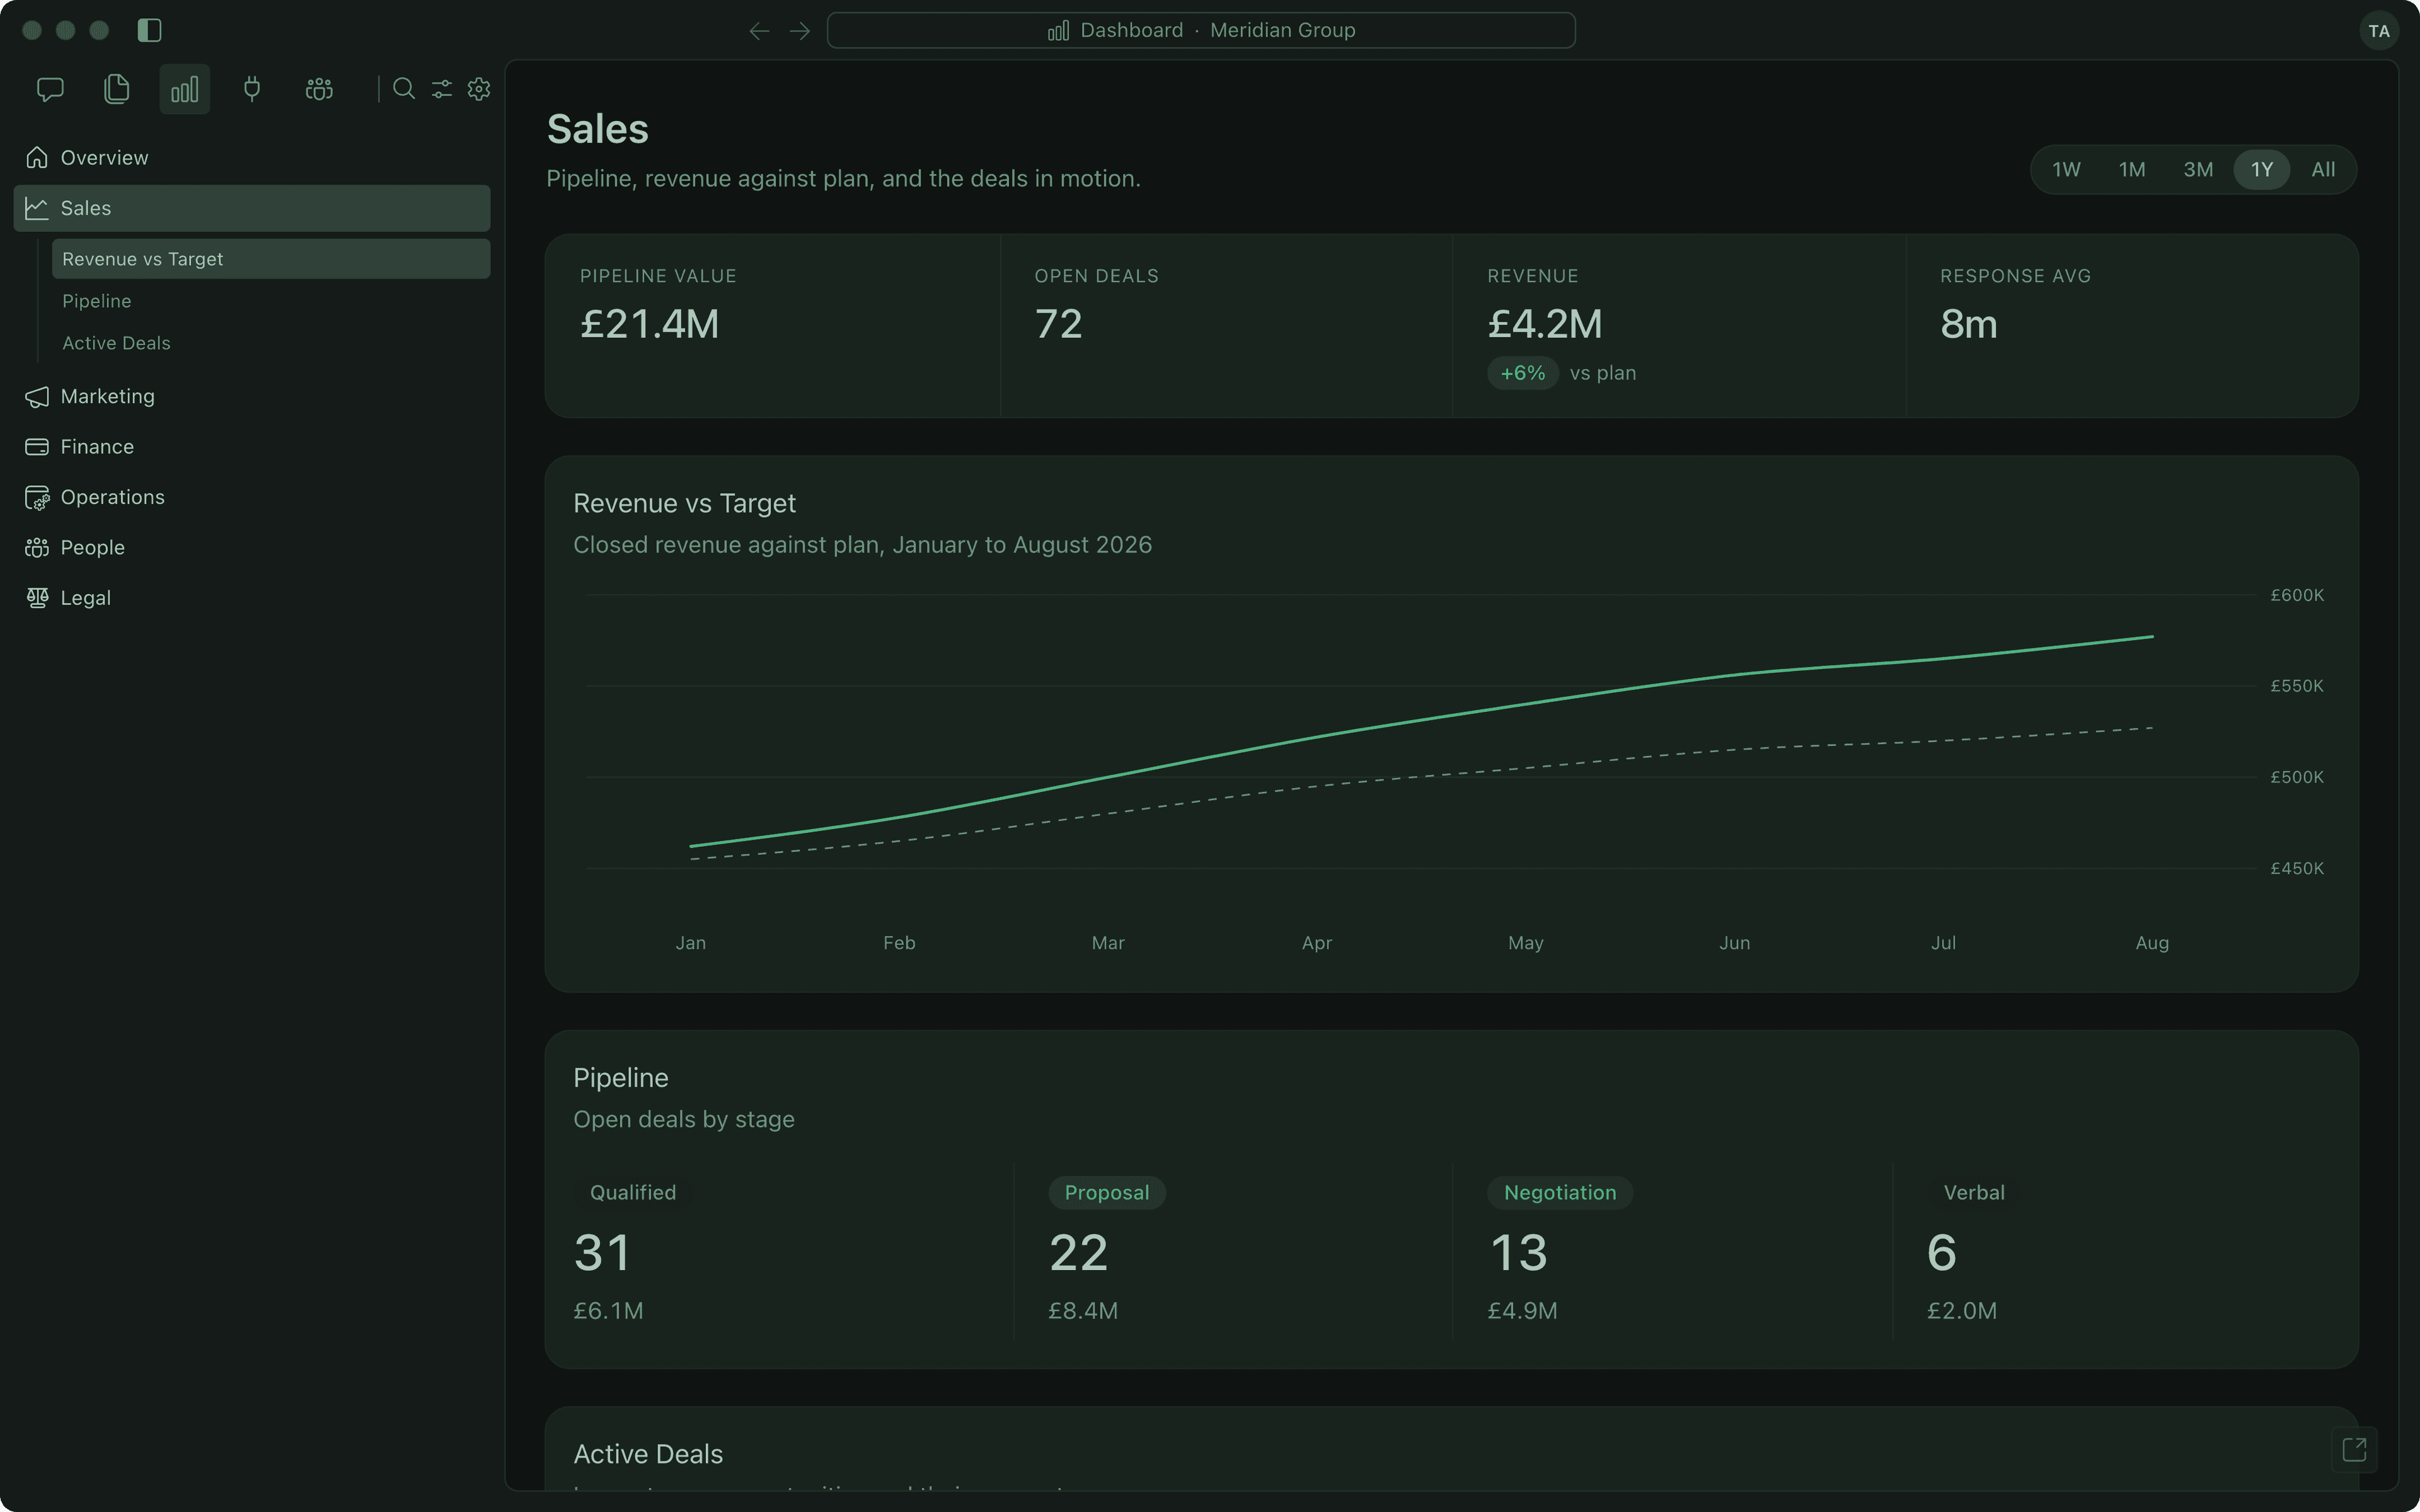
Task: Click the Dashboard · Meridian Group address field
Action: pyautogui.click(x=1201, y=31)
